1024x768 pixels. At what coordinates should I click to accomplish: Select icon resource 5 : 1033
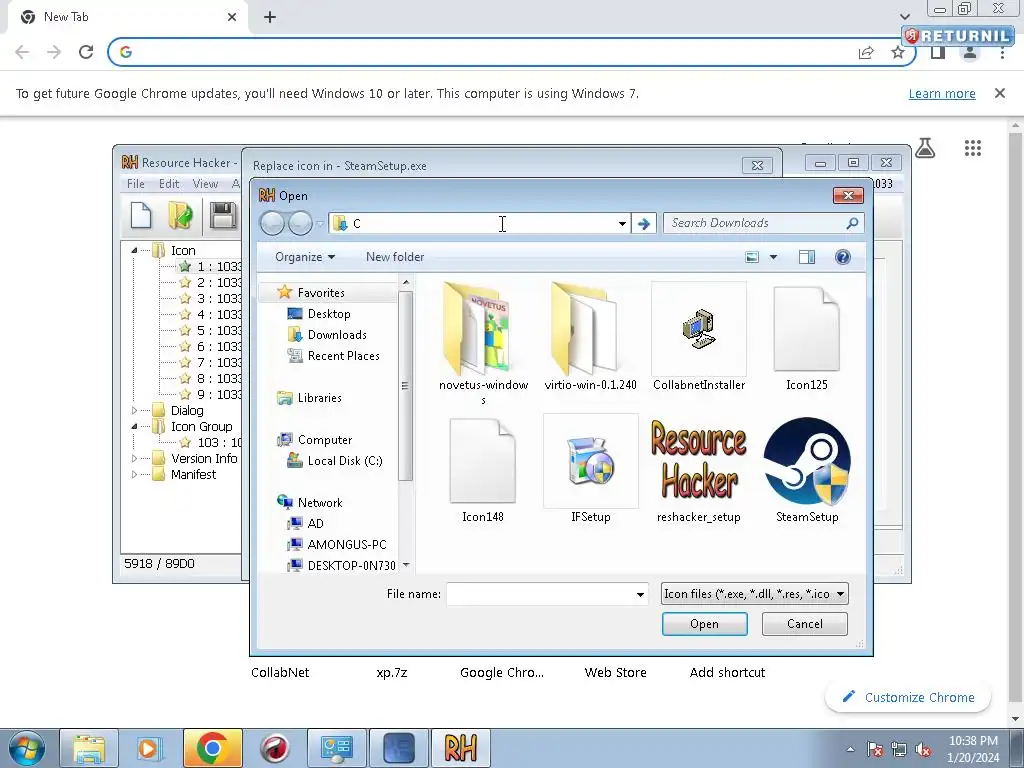coord(210,330)
